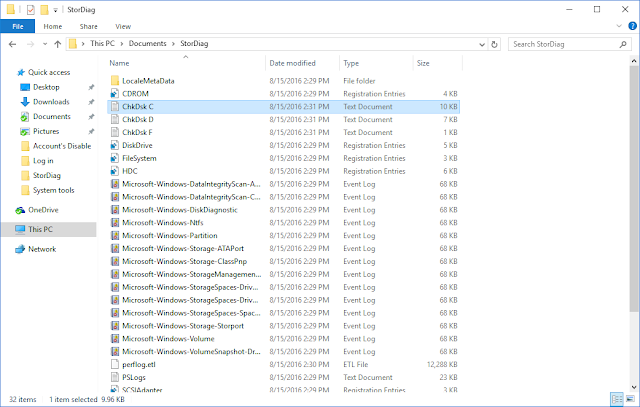
Task: Click the ChkDsk F text file icon
Action: (115, 132)
